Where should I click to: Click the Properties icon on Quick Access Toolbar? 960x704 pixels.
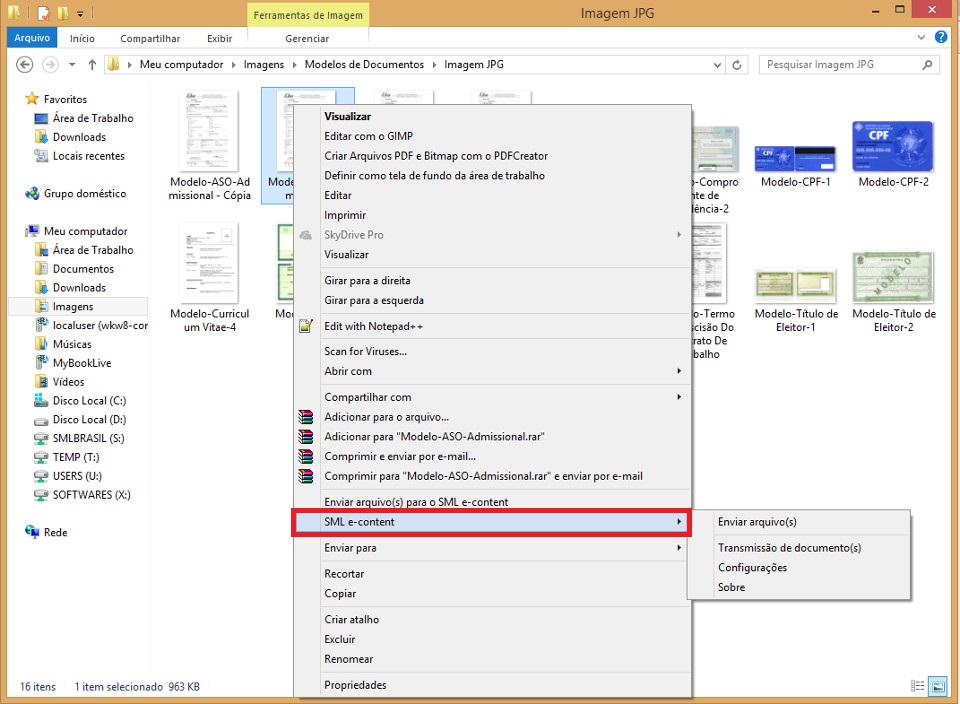[42, 14]
